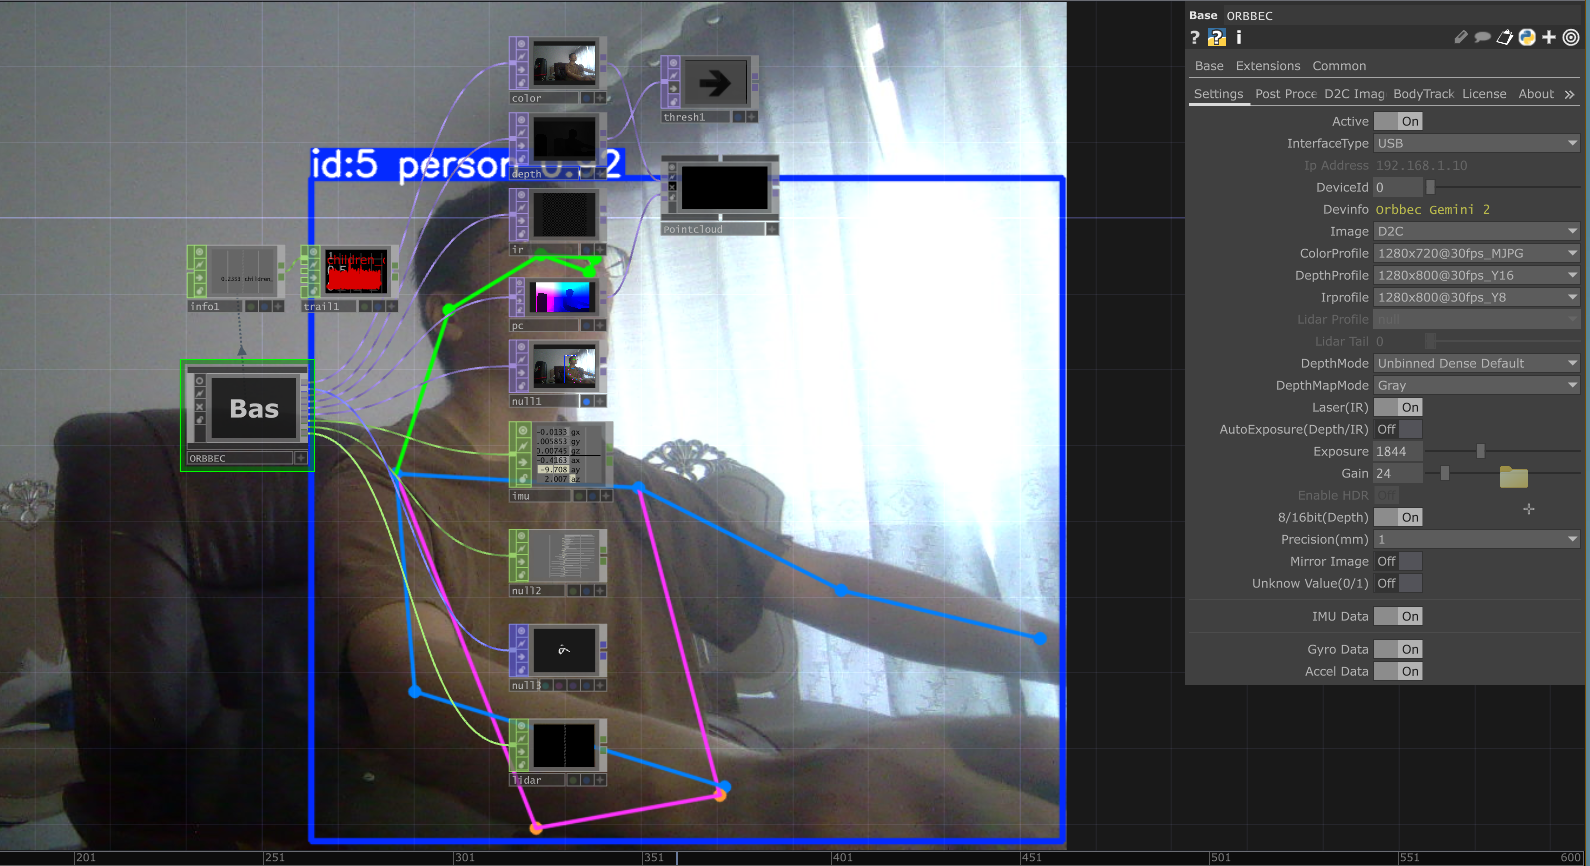Toggle viewer-active plus on the ir node
This screenshot has height=866, width=1590.
tap(600, 249)
